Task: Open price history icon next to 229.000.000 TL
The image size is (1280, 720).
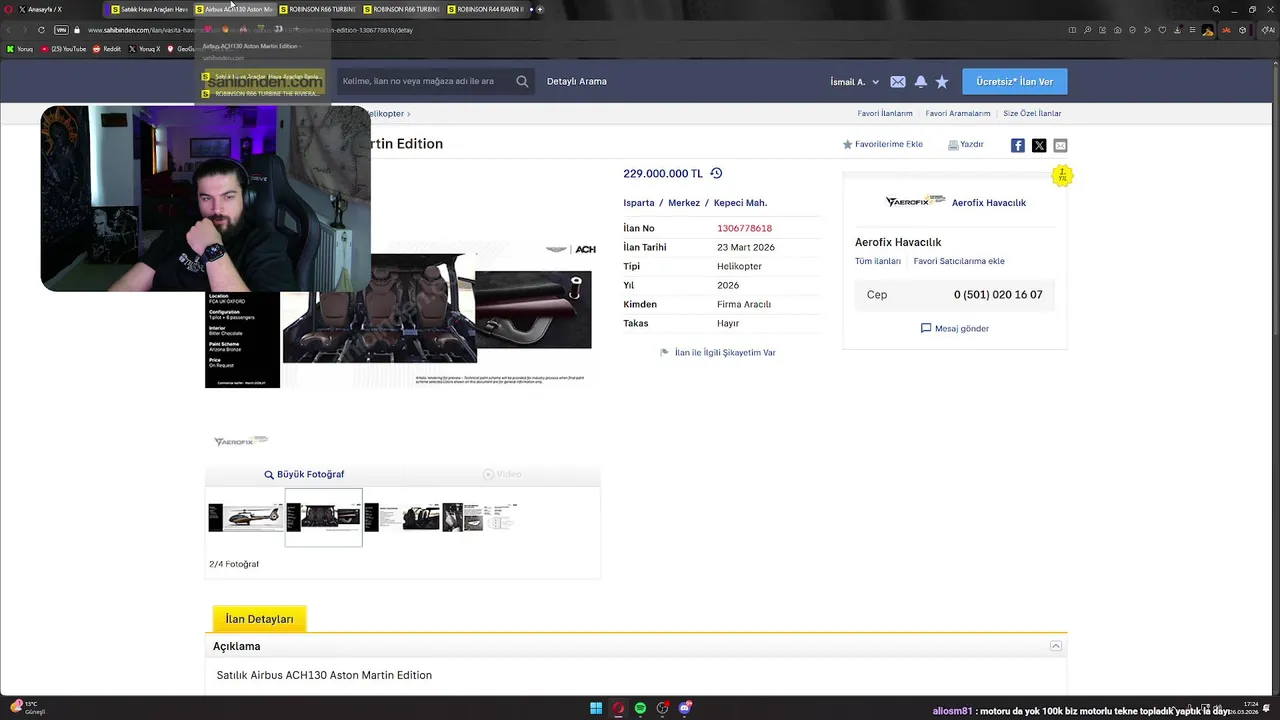Action: tap(716, 173)
